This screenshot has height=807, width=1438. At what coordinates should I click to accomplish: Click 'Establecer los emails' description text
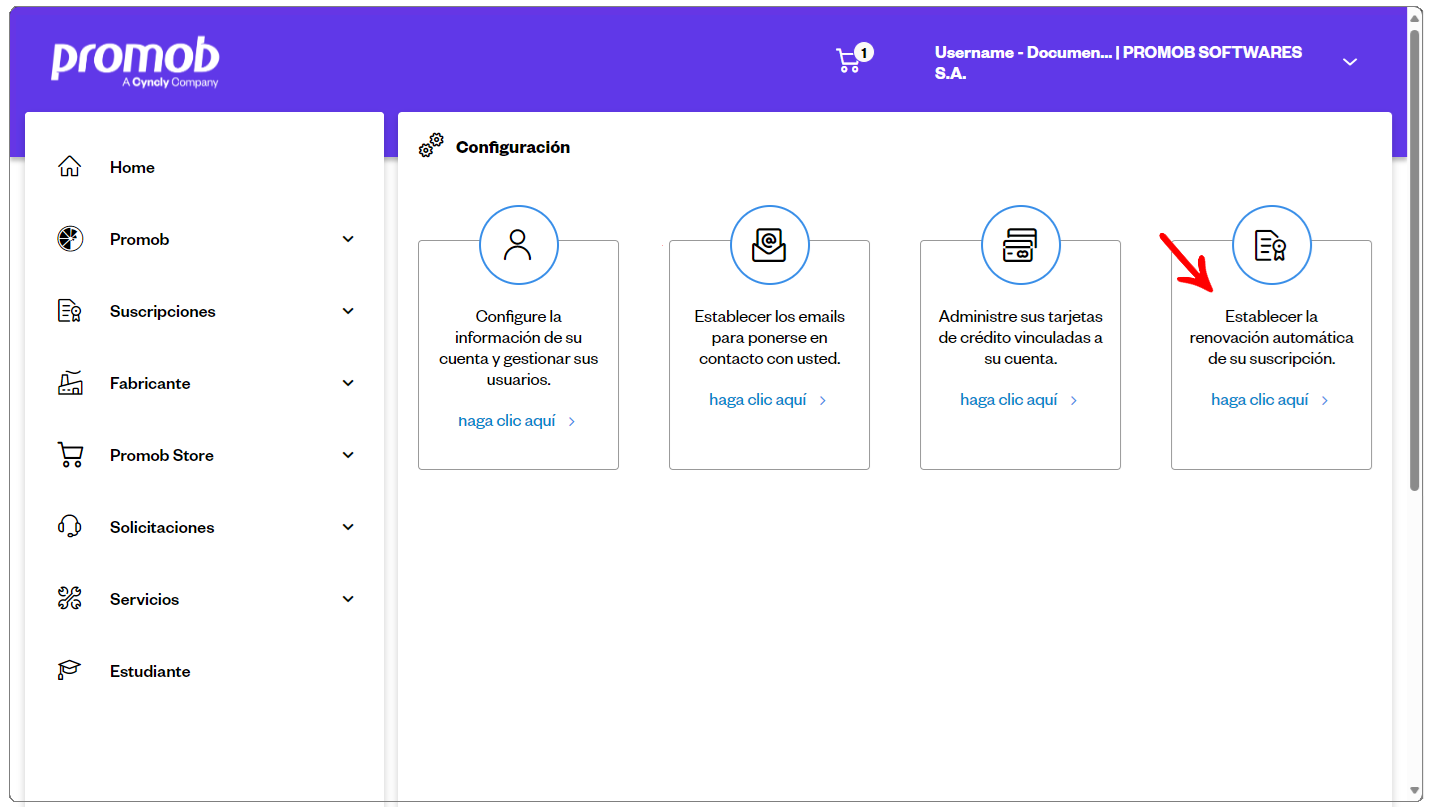tap(769, 337)
